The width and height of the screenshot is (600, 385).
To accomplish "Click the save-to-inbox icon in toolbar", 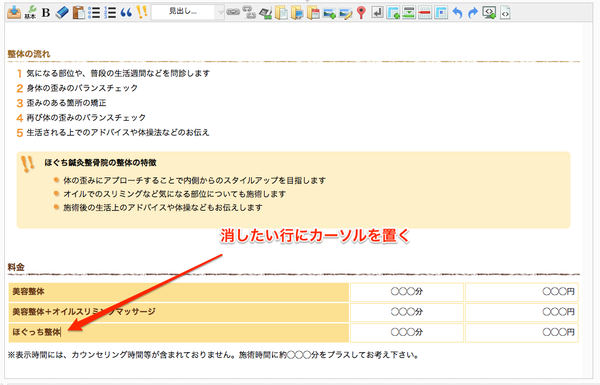I will tap(14, 13).
